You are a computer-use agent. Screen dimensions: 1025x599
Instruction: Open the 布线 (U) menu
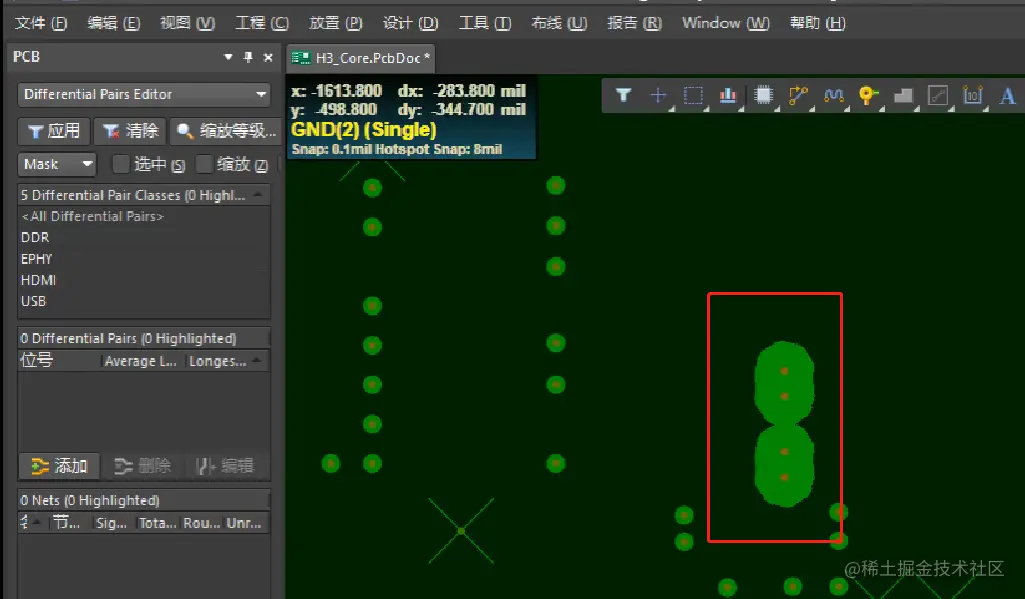(x=559, y=24)
